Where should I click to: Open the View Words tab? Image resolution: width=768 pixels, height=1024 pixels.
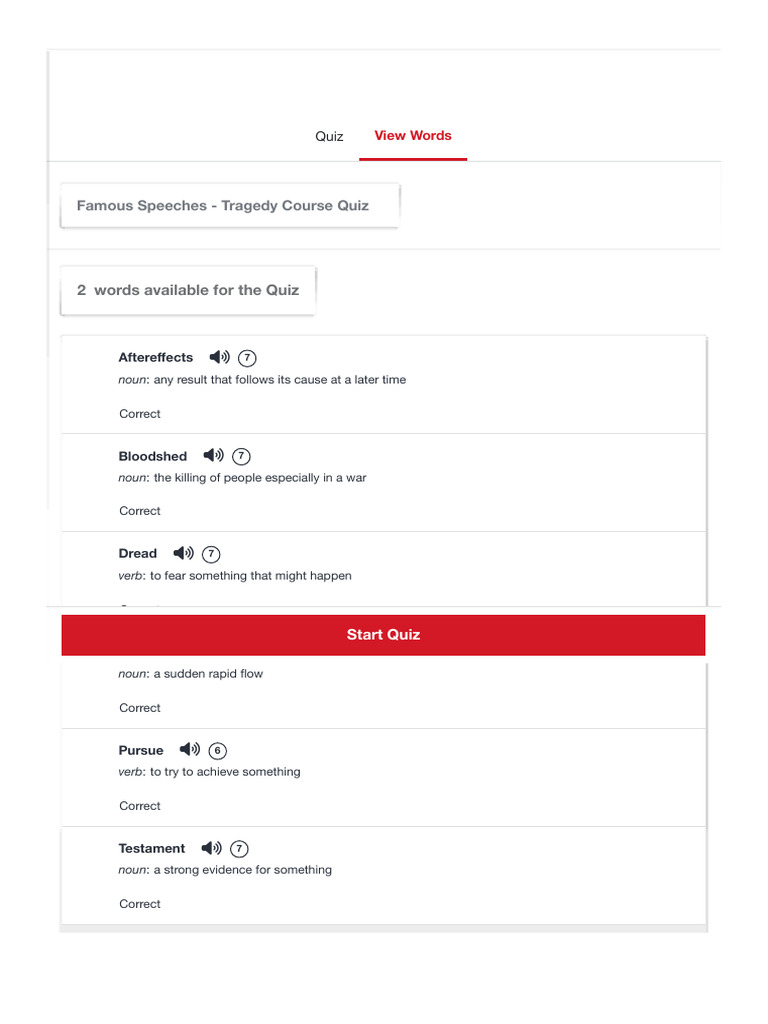tap(413, 136)
